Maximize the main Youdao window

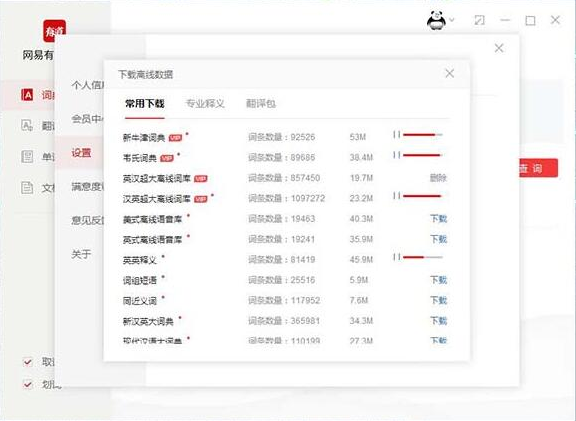click(530, 21)
